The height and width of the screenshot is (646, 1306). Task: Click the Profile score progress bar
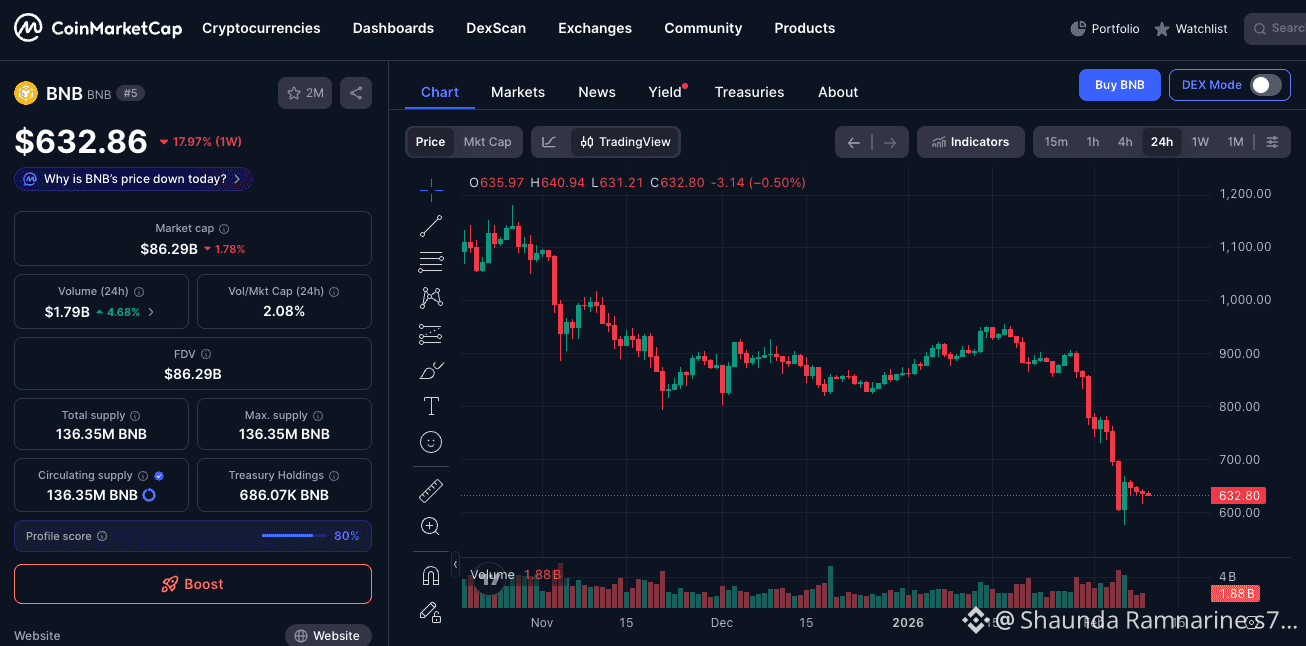[294, 536]
